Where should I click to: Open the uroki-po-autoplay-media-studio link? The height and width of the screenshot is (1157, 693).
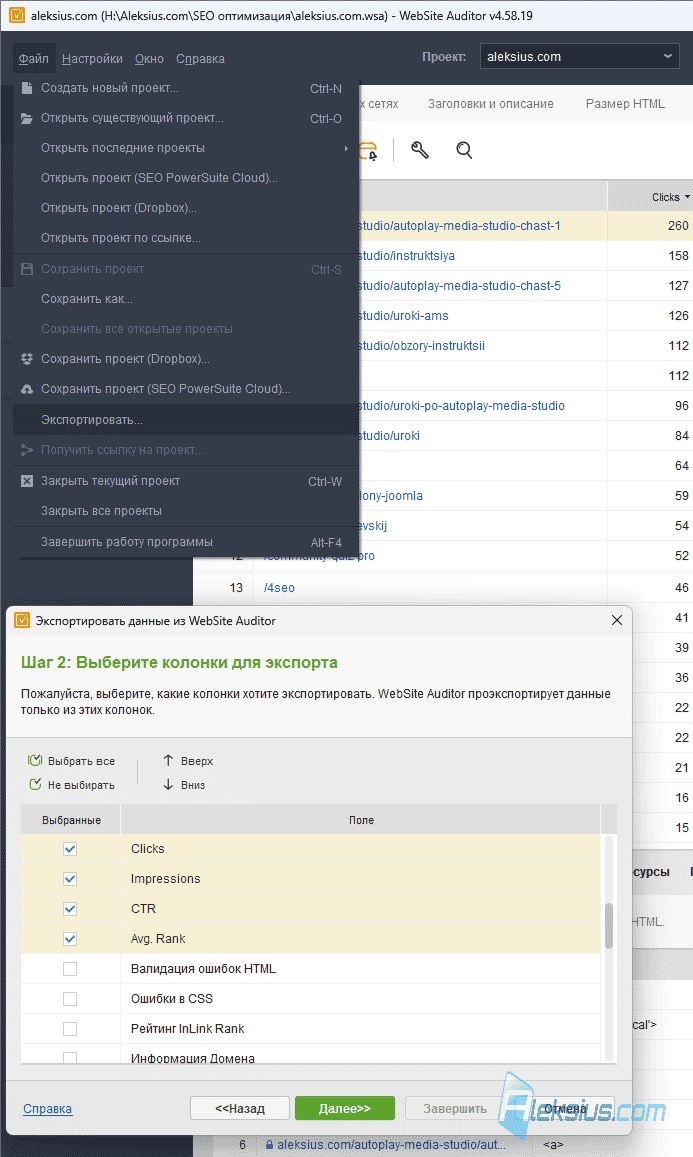coord(462,406)
